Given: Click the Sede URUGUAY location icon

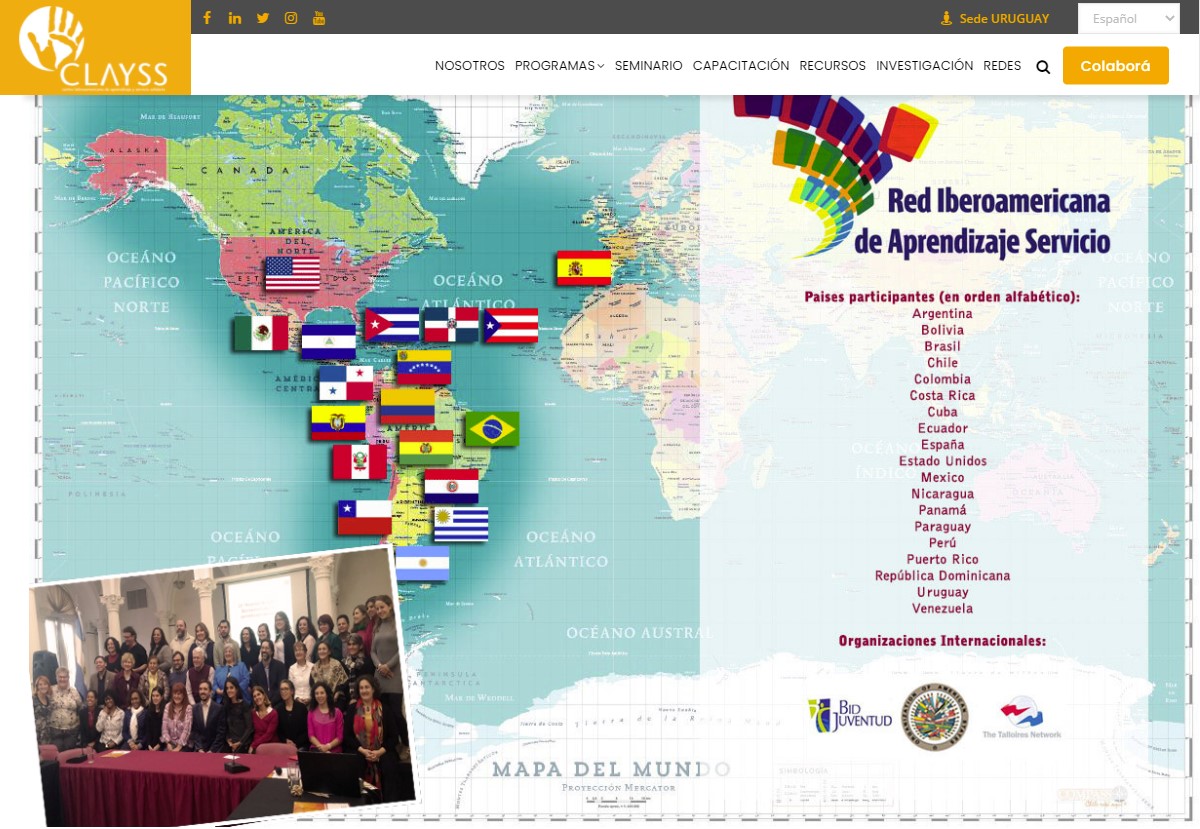Looking at the screenshot, I should [945, 17].
